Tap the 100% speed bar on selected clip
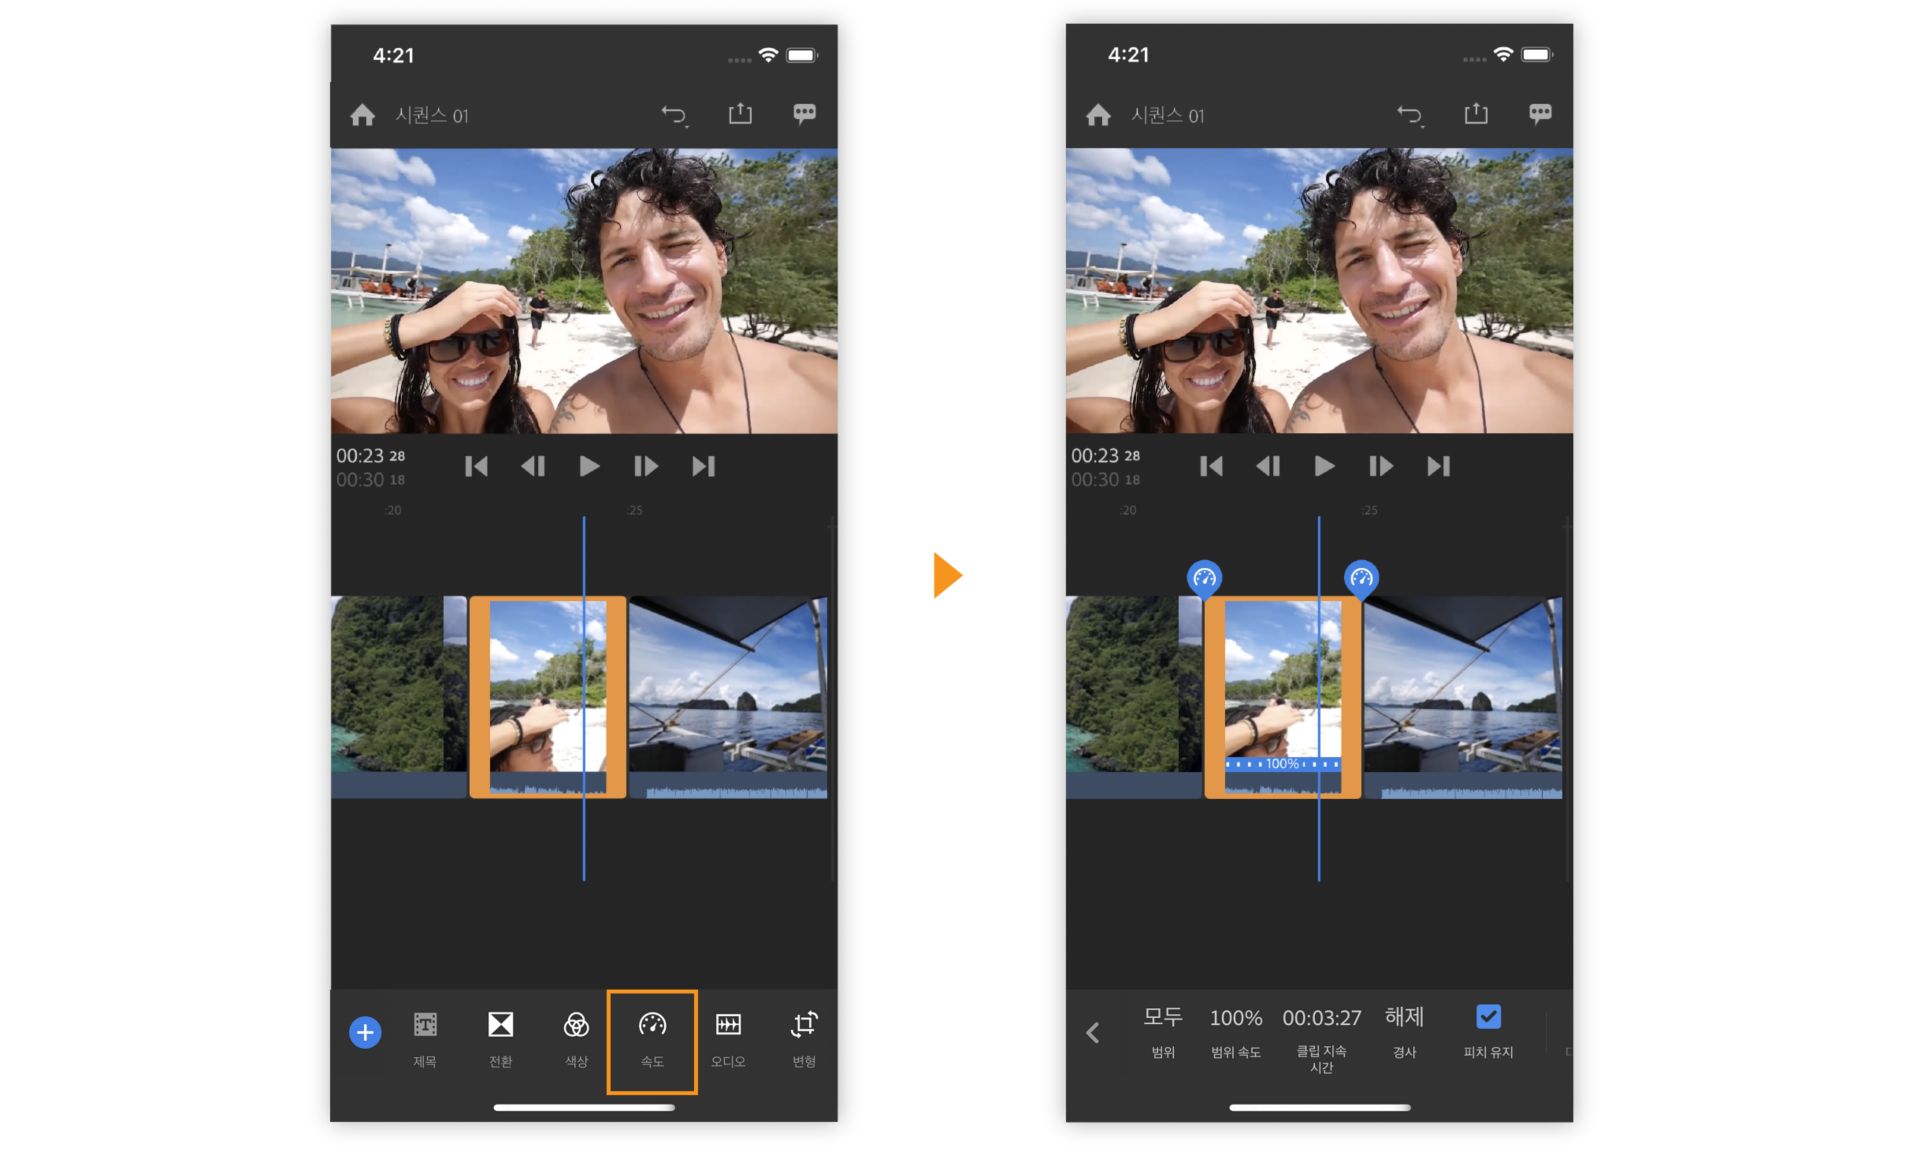The height and width of the screenshot is (1163, 1920). click(1282, 764)
